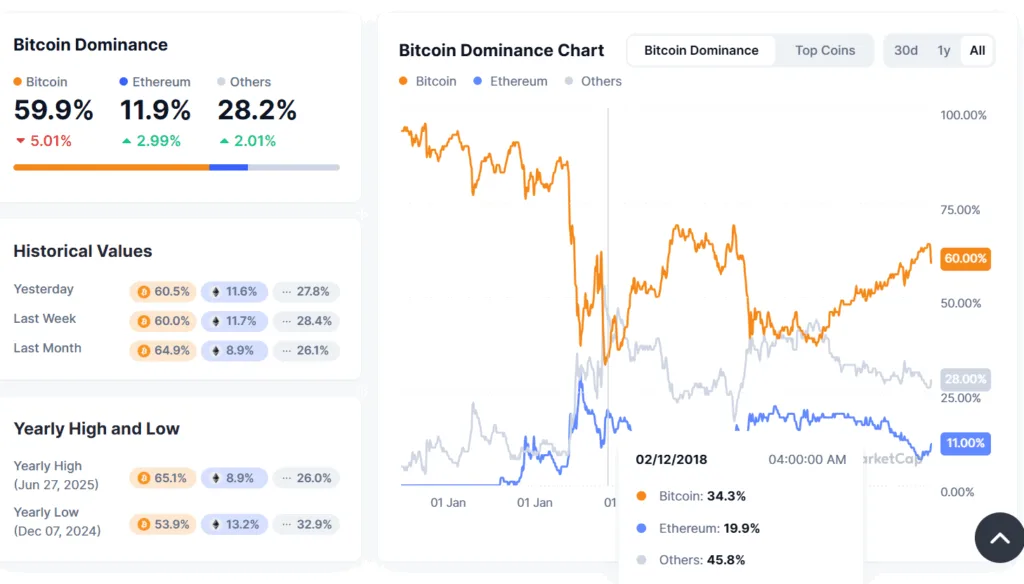Click the Bitcoin icon beside the Yearly High value
Screen dimensions: 1024x584
pos(141,478)
